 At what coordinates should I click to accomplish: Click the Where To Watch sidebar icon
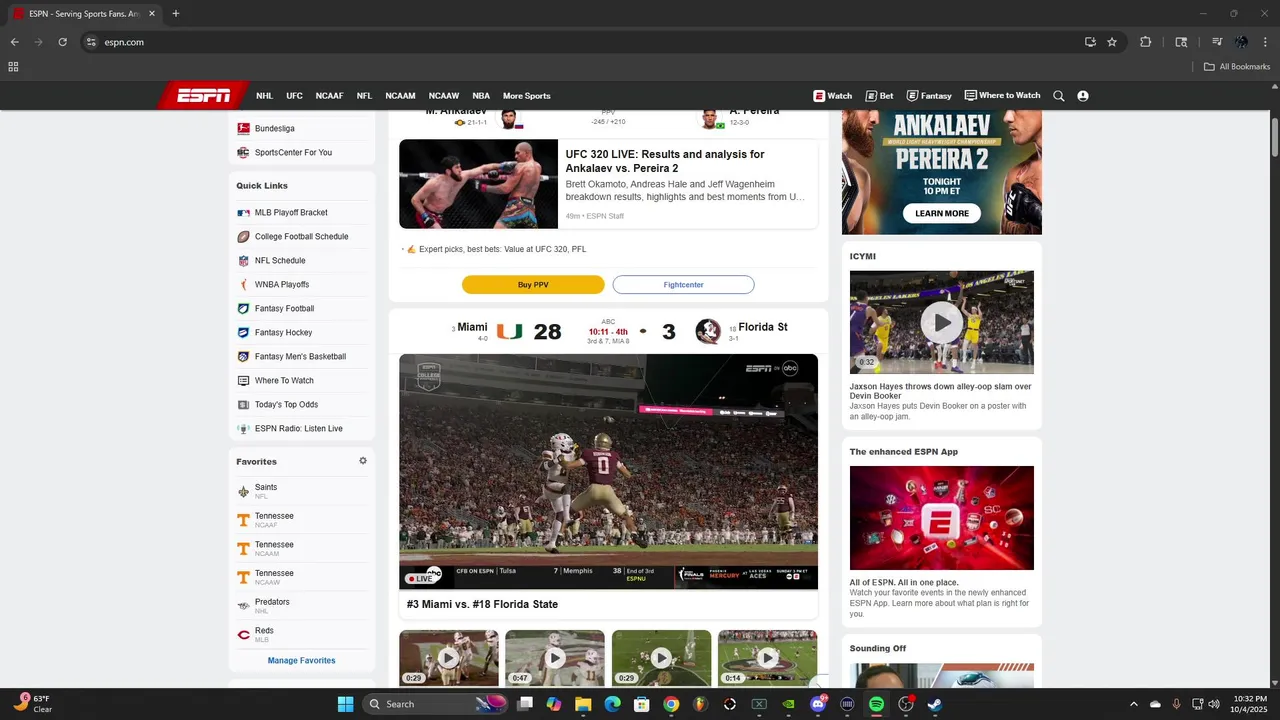(243, 380)
